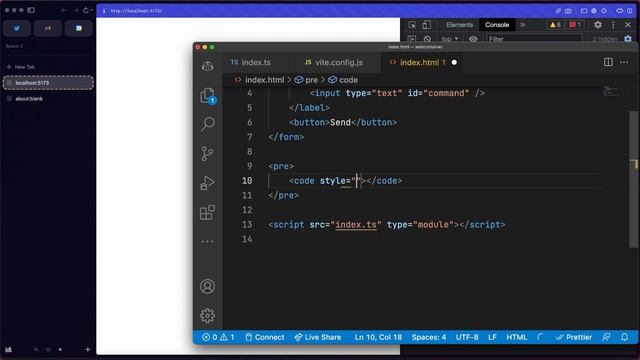Add new item plus in sidebar bottom
This screenshot has width=640, height=360.
[87, 349]
